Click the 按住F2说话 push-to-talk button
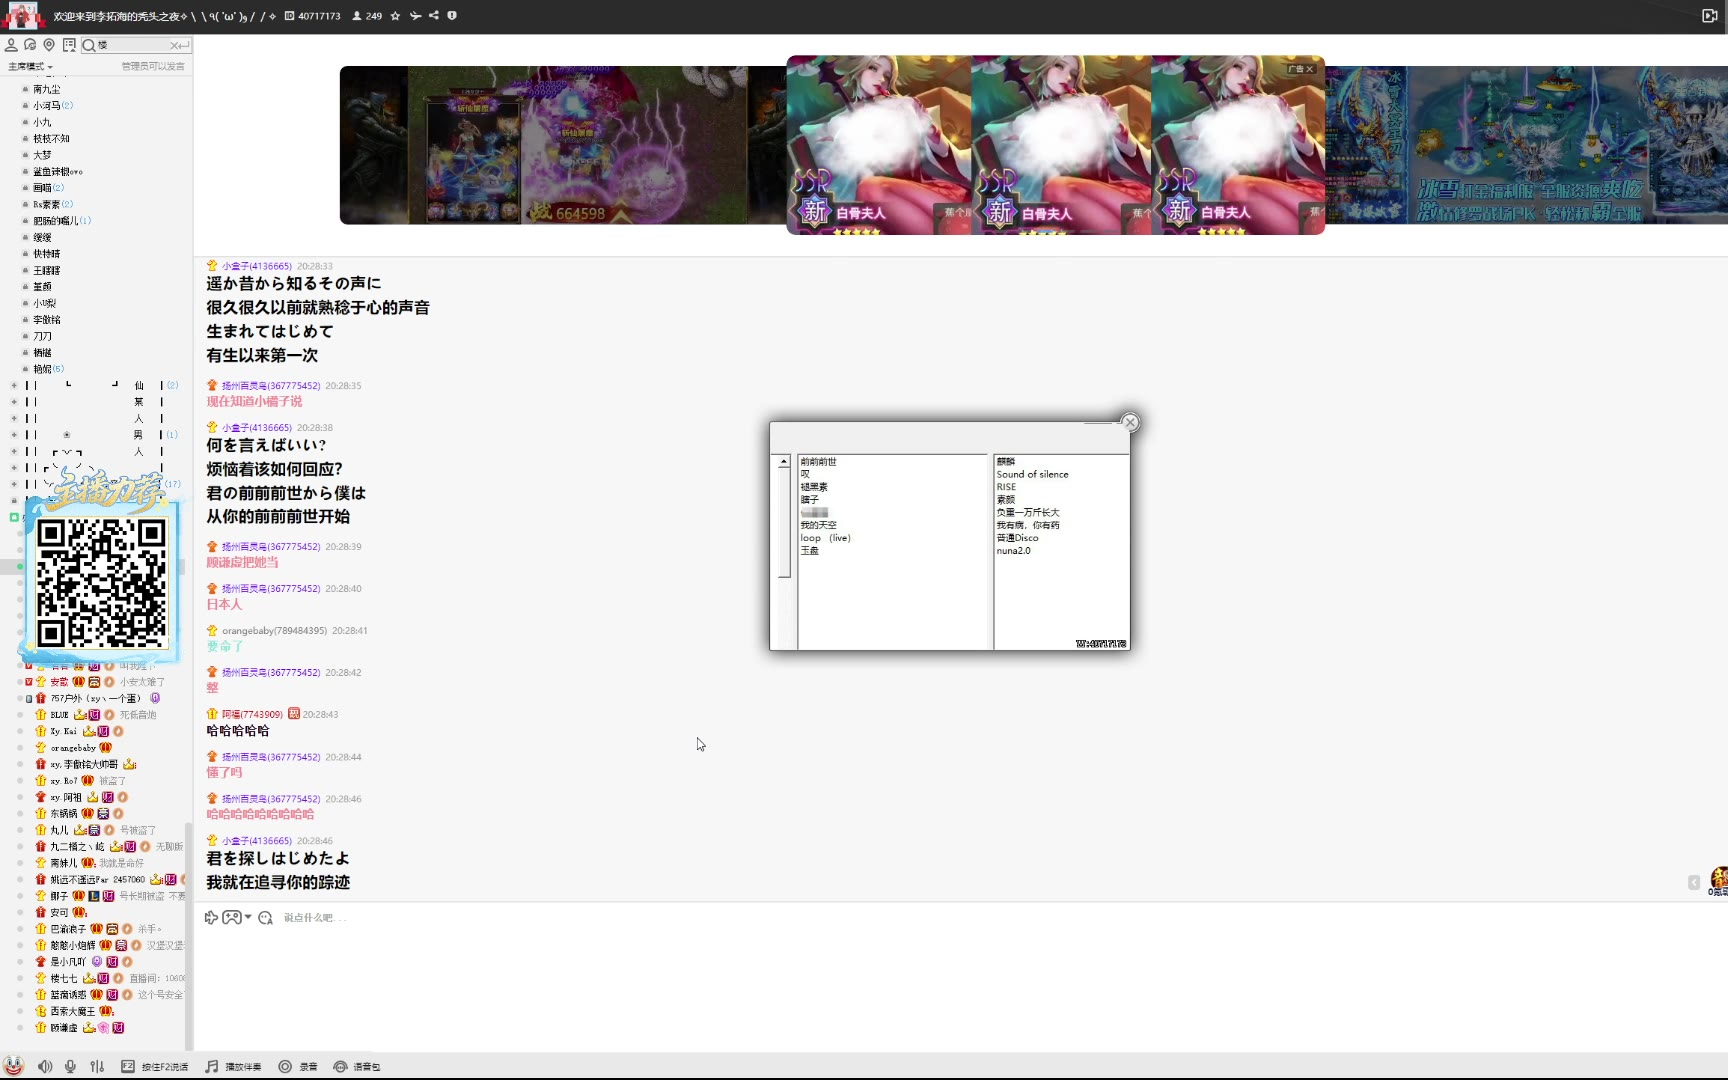 (x=155, y=1067)
